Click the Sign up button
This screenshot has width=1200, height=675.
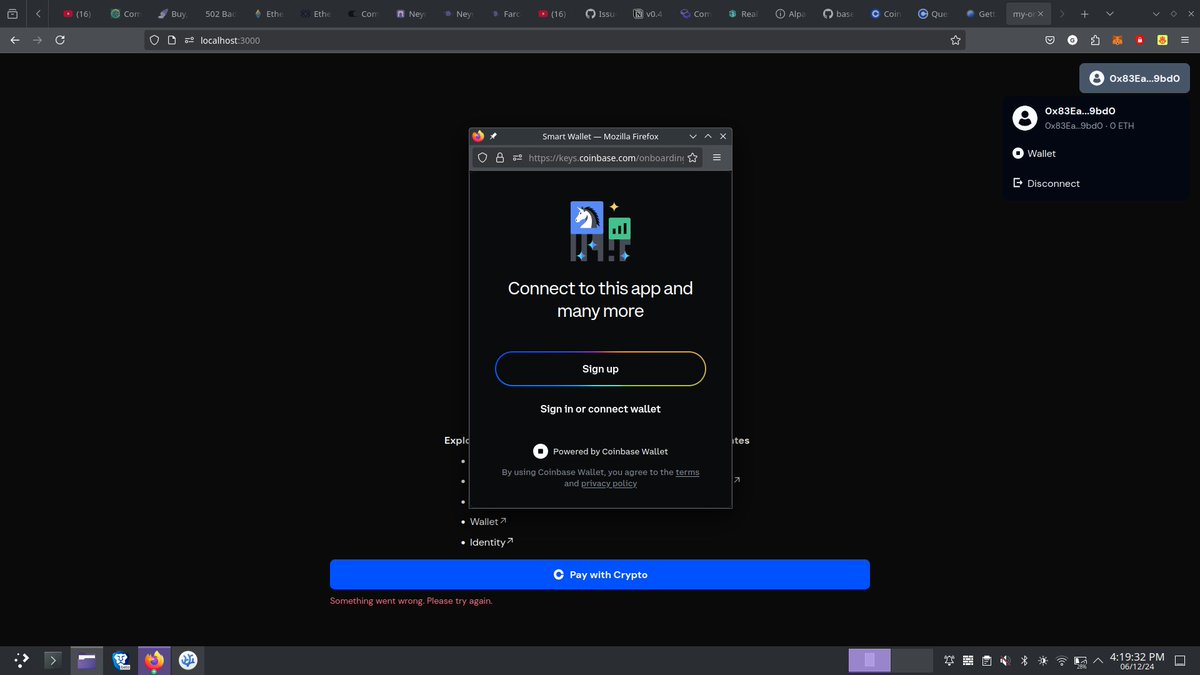600,369
